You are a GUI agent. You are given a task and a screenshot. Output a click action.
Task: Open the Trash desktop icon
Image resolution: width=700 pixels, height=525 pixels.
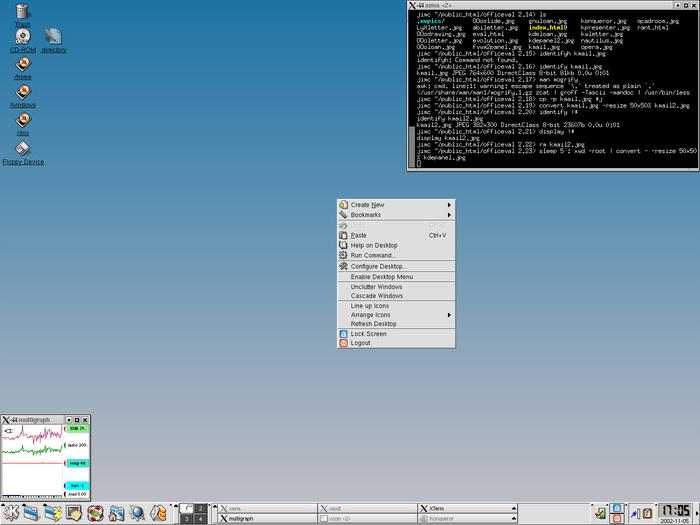(22, 11)
